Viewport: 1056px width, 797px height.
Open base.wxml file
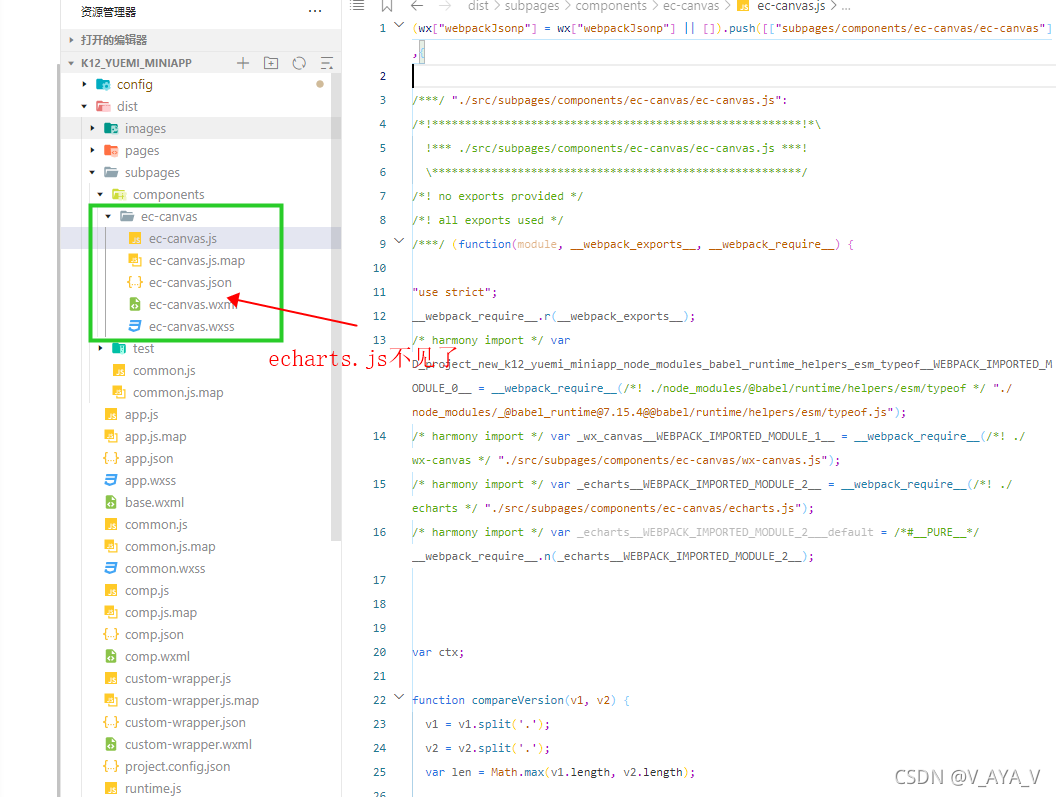pyautogui.click(x=154, y=503)
